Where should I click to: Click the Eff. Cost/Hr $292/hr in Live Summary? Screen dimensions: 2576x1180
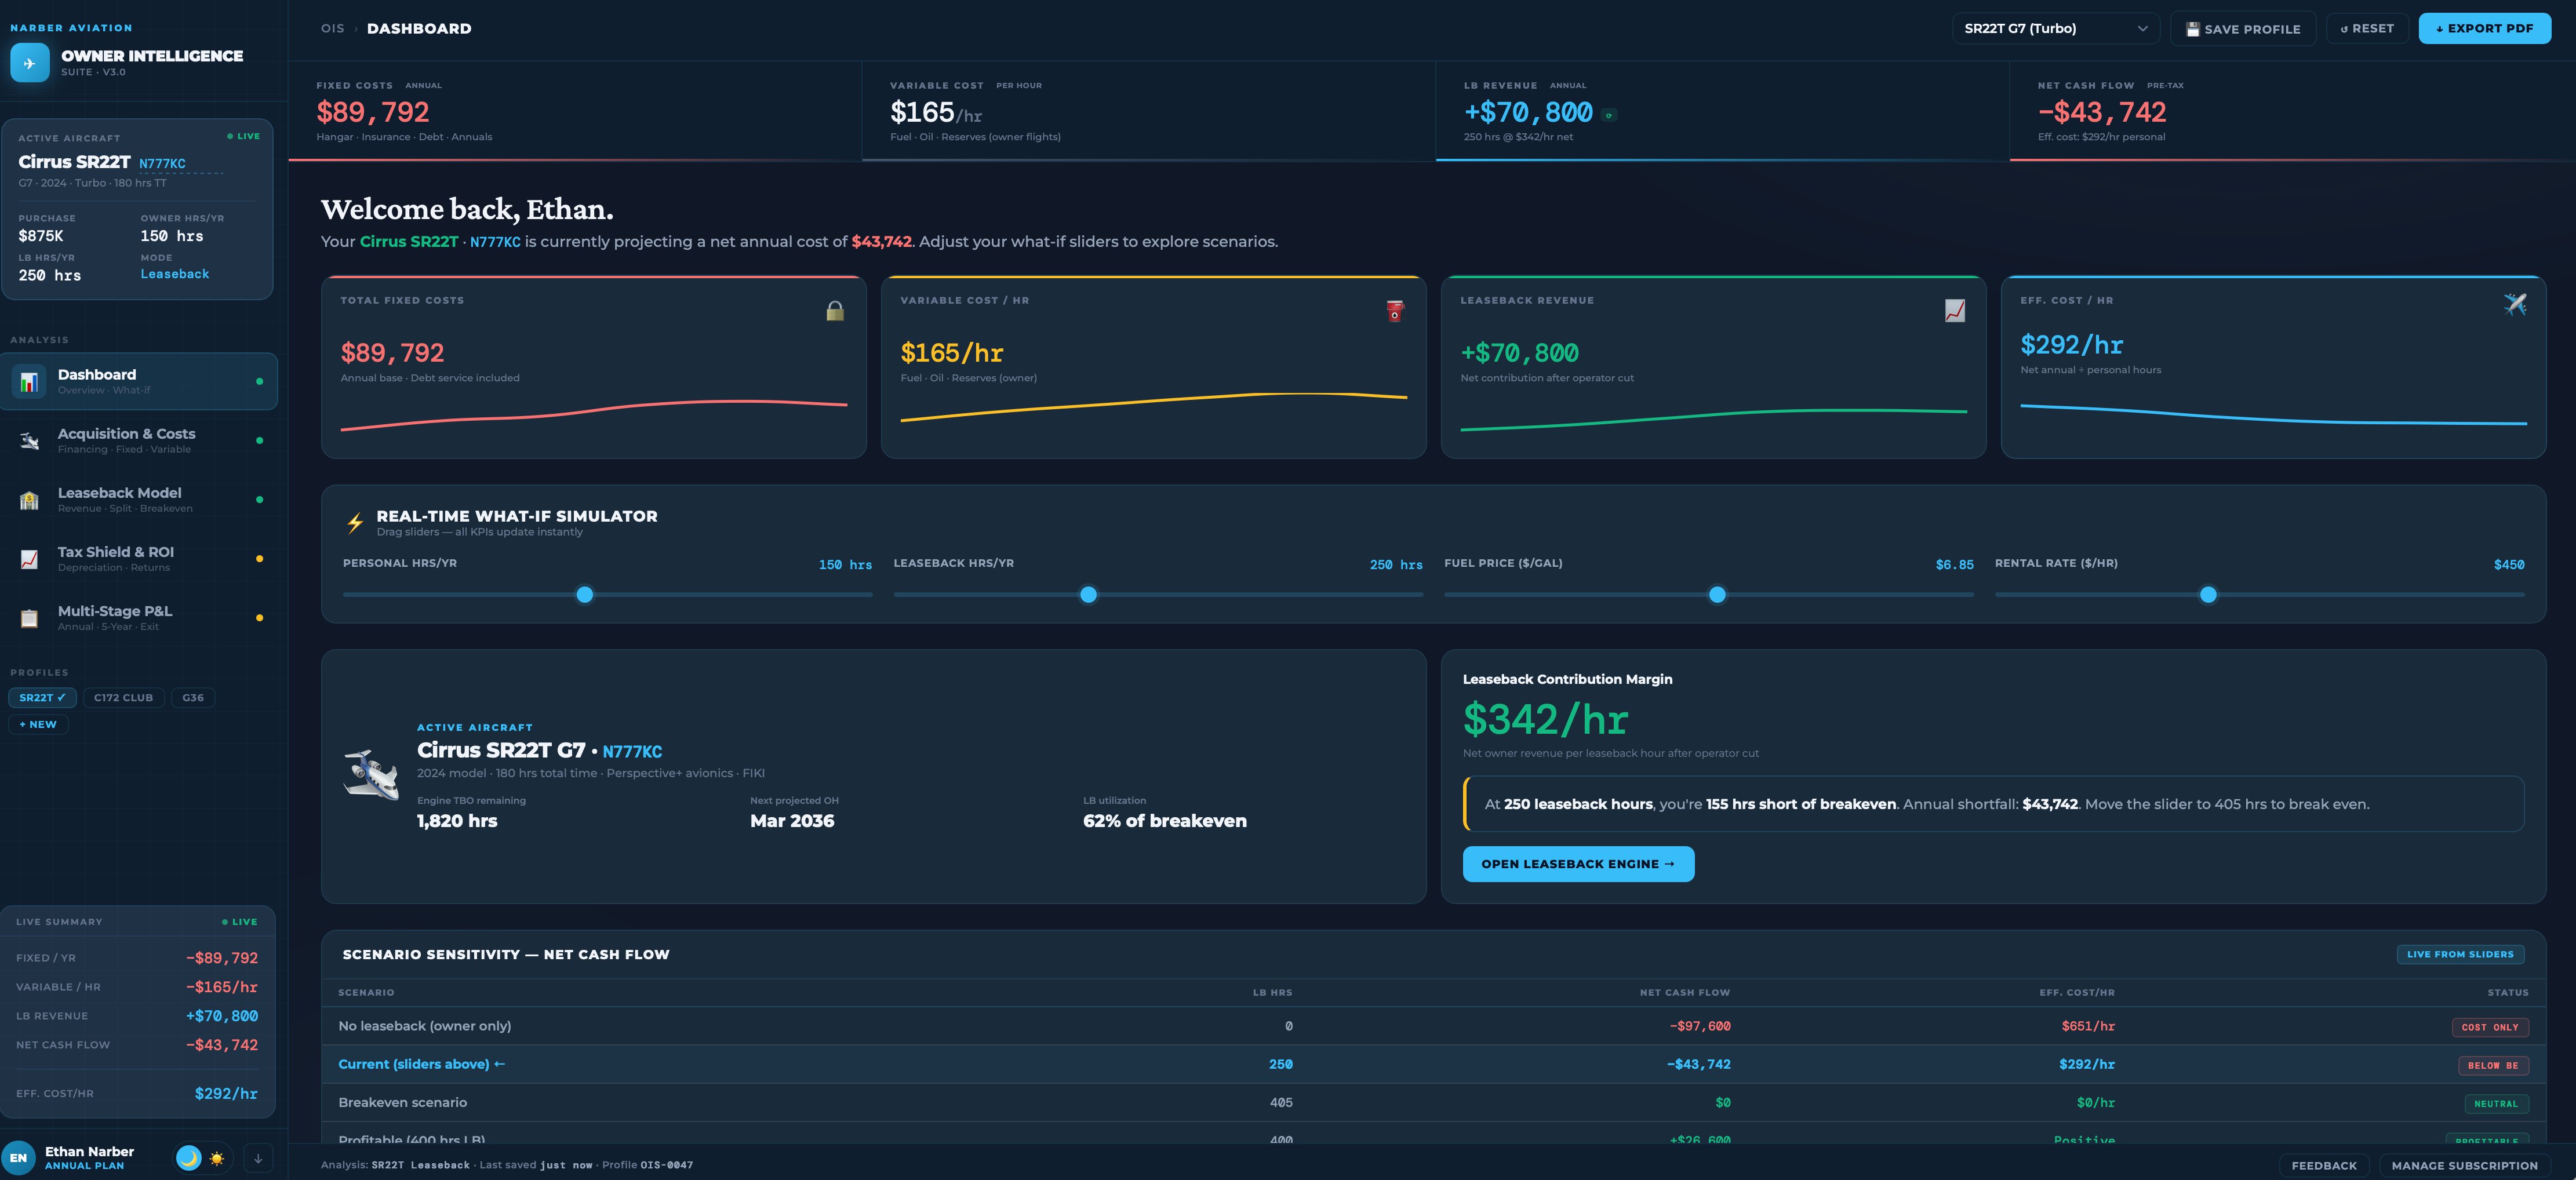[226, 1093]
